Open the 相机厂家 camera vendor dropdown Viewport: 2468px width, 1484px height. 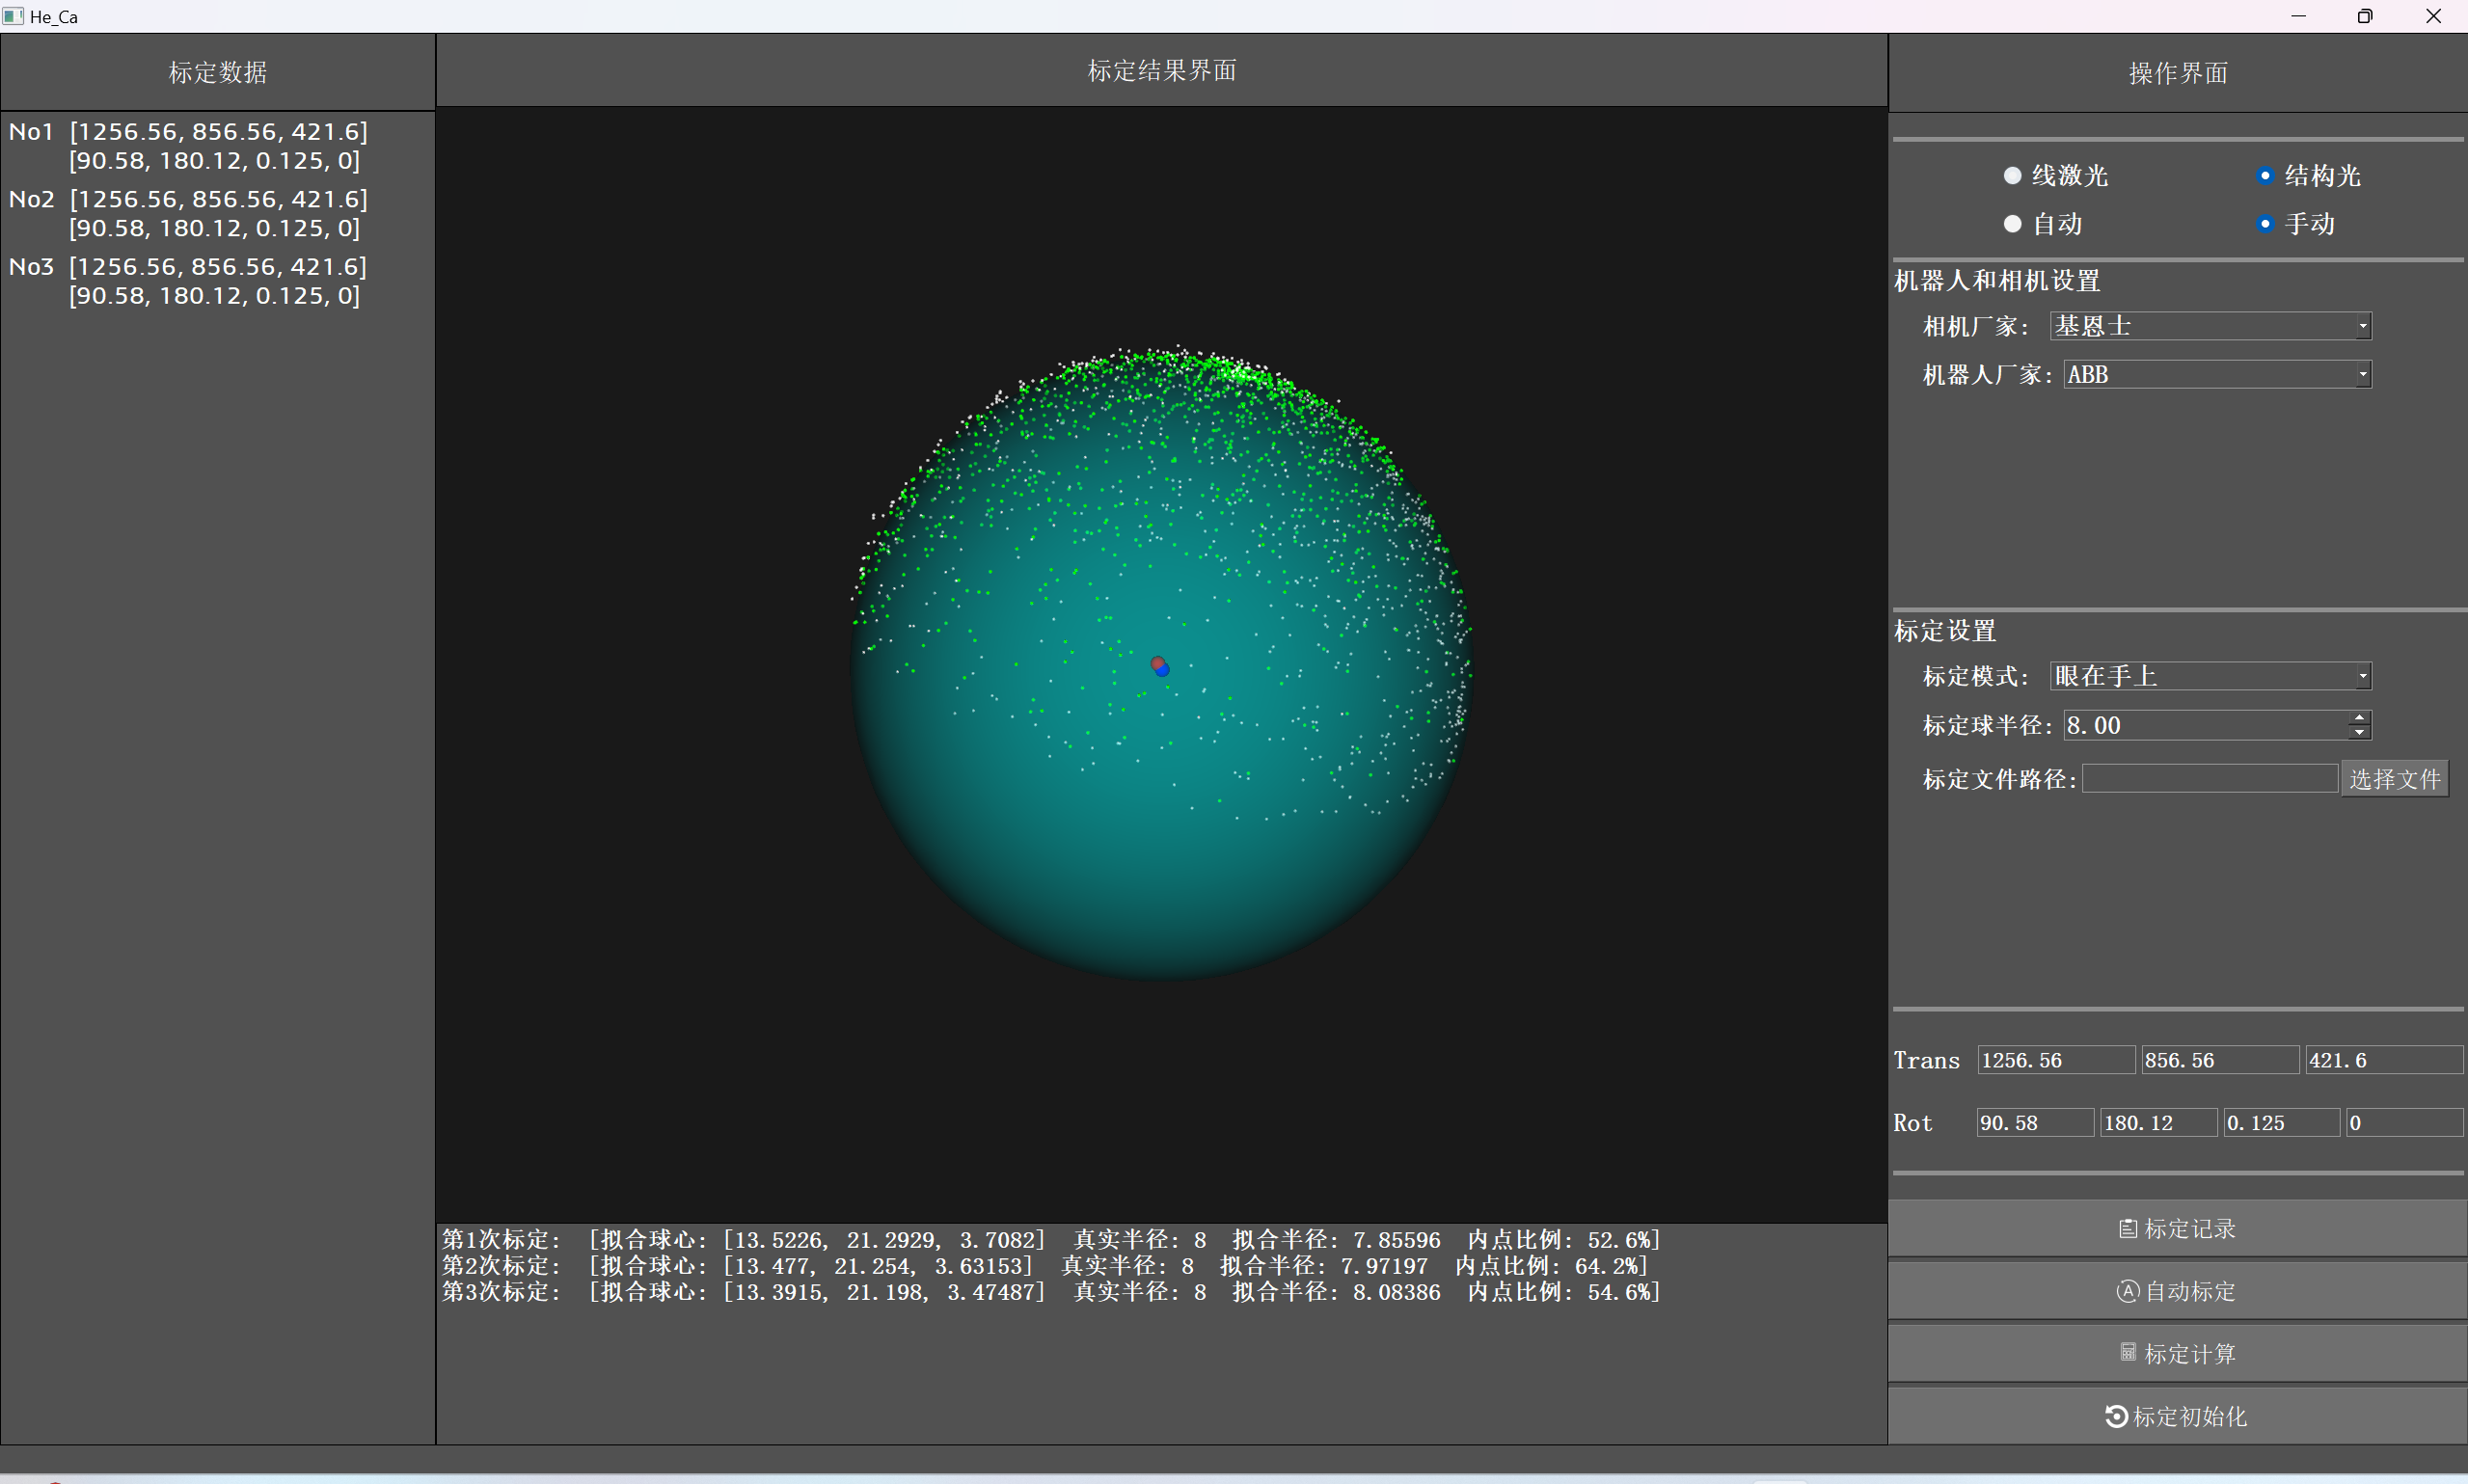point(2210,326)
